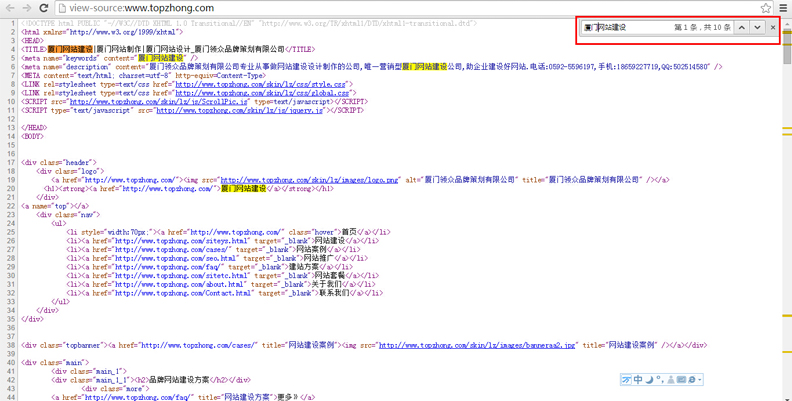Click the text 建站方案 on line 28
792x401 pixels.
pos(304,267)
